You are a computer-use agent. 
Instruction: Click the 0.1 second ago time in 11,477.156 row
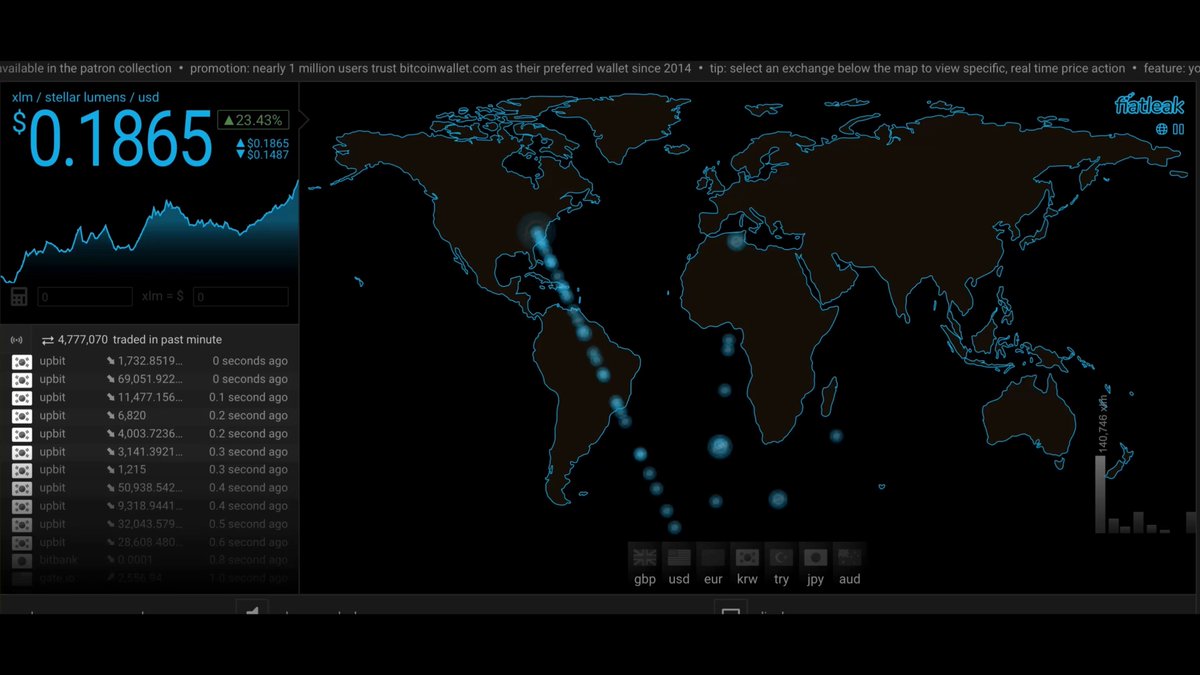248,398
